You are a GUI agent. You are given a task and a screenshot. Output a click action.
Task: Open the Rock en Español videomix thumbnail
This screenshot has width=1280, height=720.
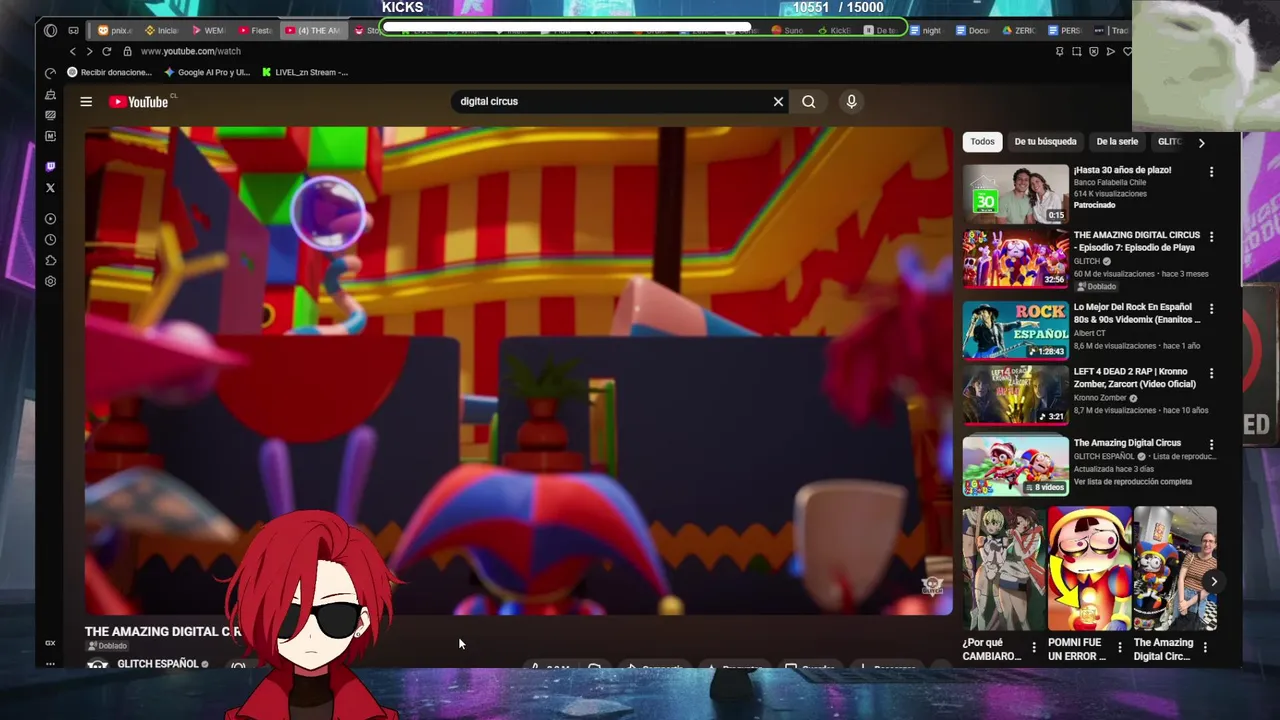1015,330
